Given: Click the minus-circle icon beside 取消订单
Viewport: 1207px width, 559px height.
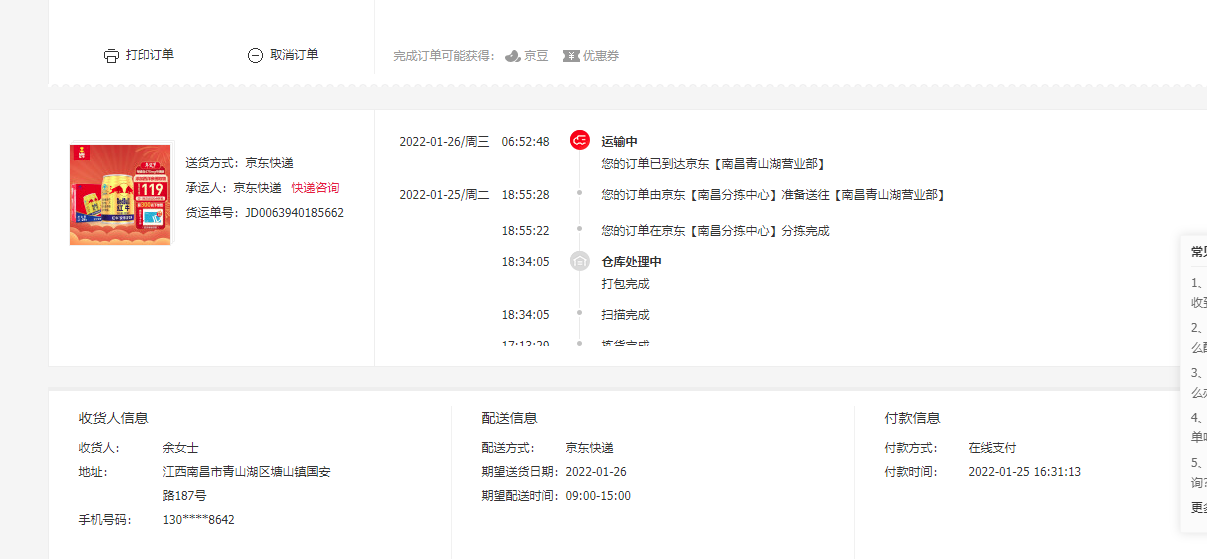Looking at the screenshot, I should pyautogui.click(x=255, y=56).
